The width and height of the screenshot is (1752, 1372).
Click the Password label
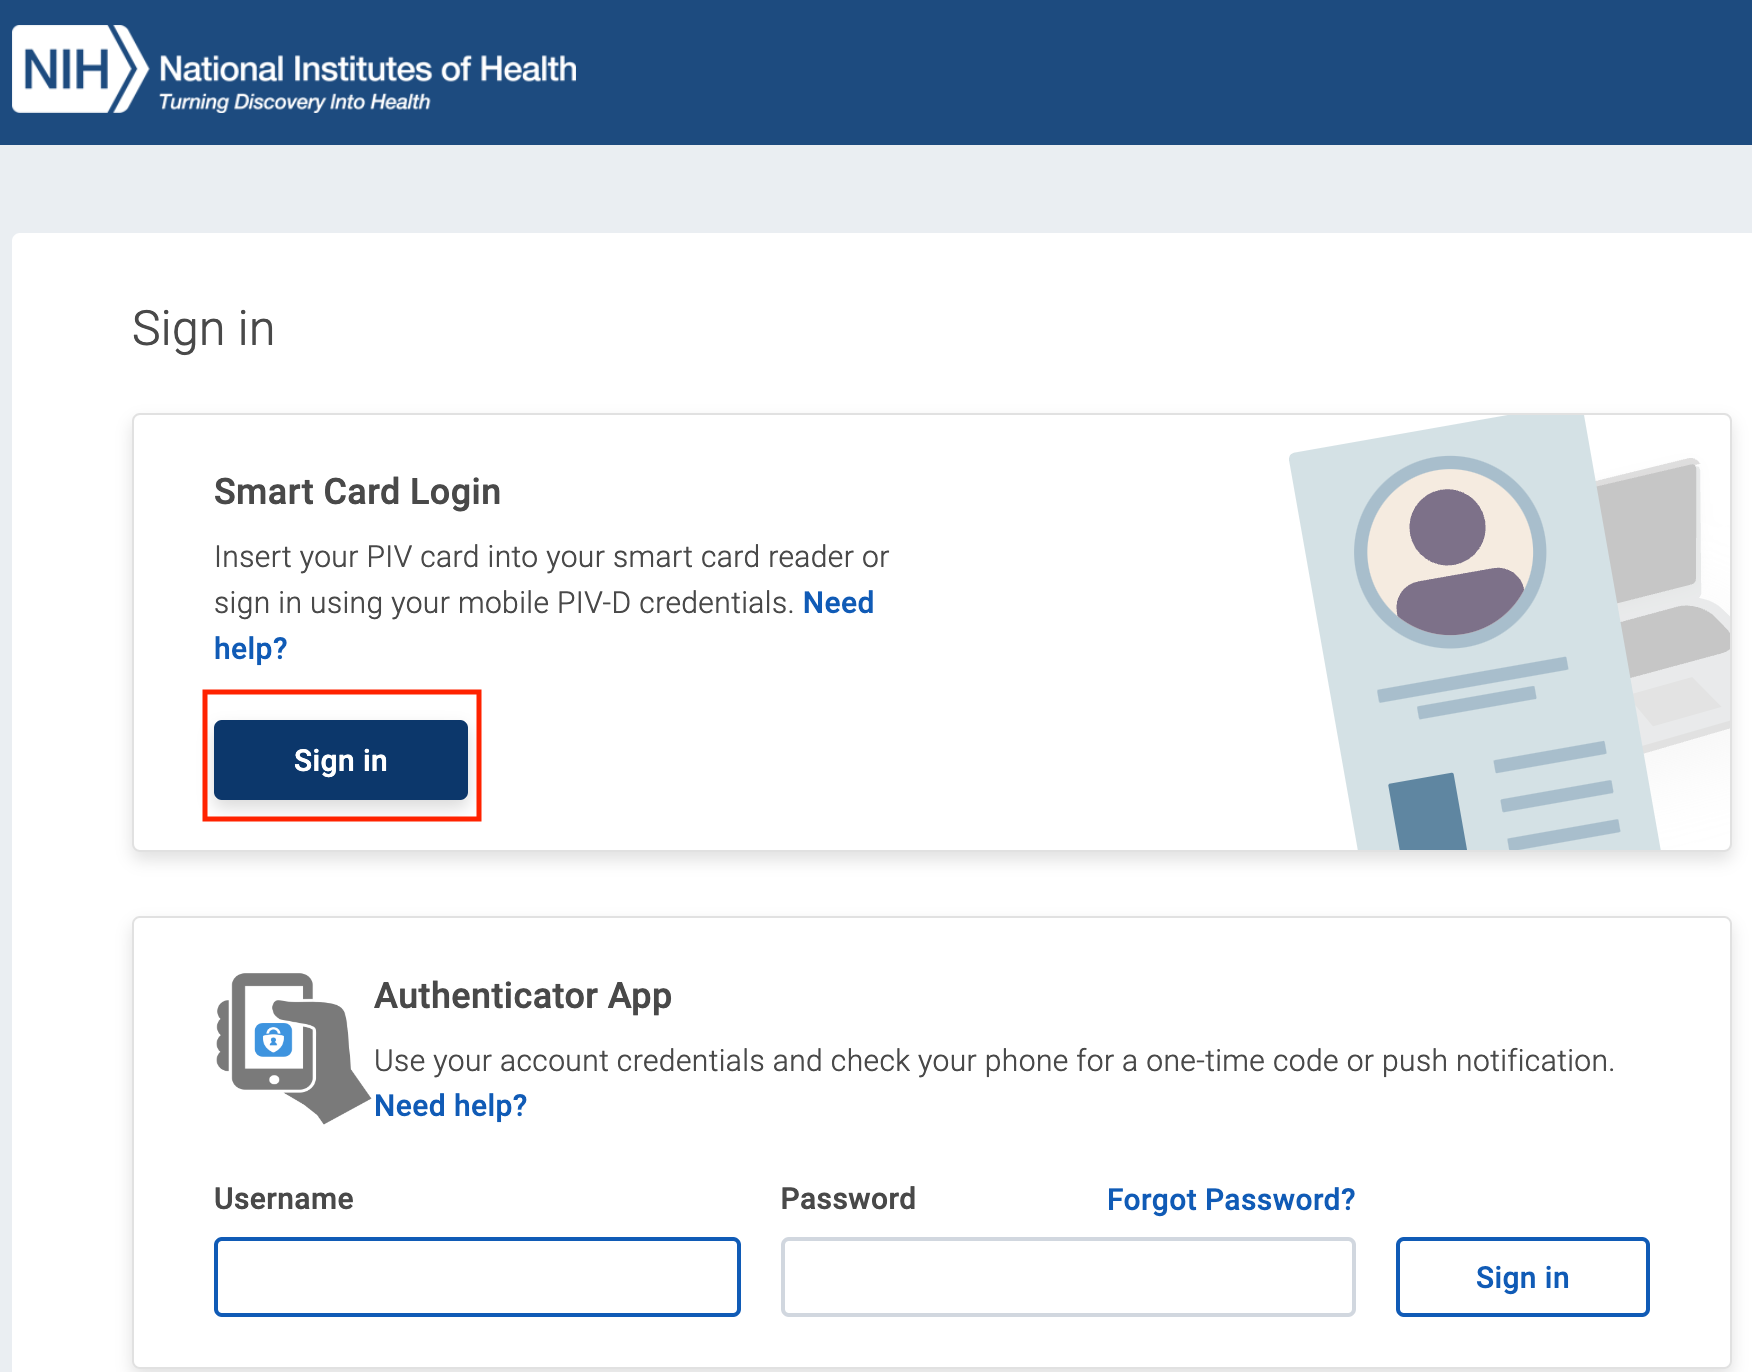click(848, 1199)
